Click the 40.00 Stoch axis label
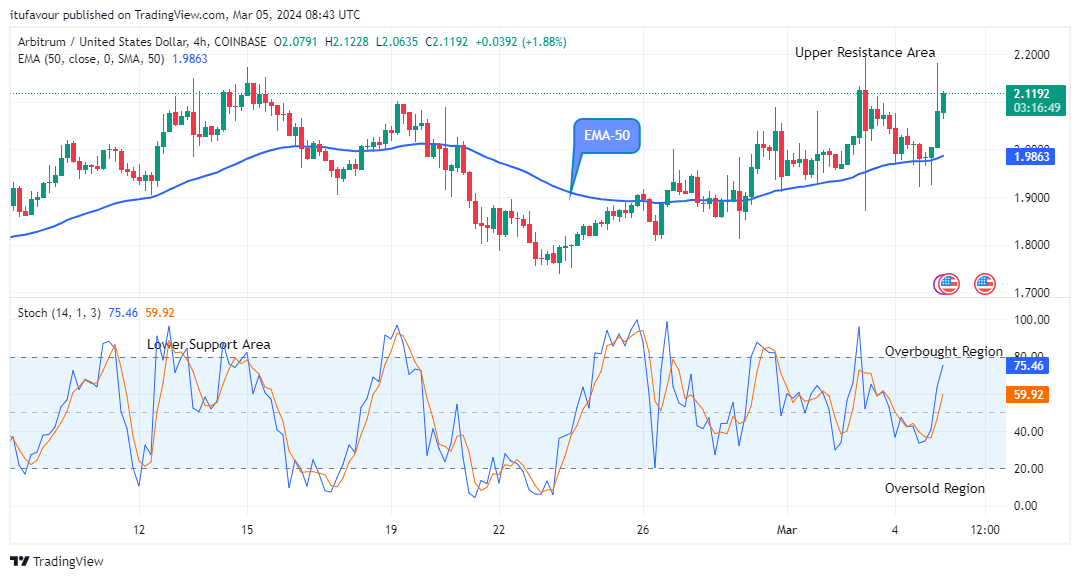 (1028, 432)
